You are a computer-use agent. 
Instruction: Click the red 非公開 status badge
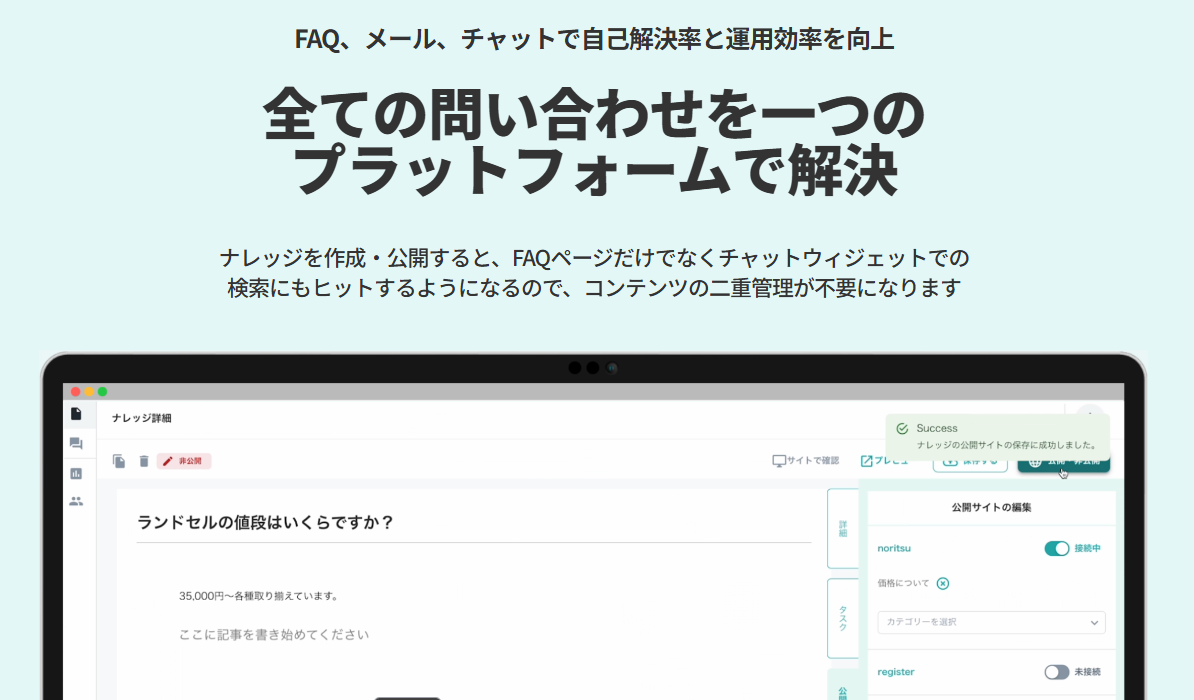tap(184, 461)
